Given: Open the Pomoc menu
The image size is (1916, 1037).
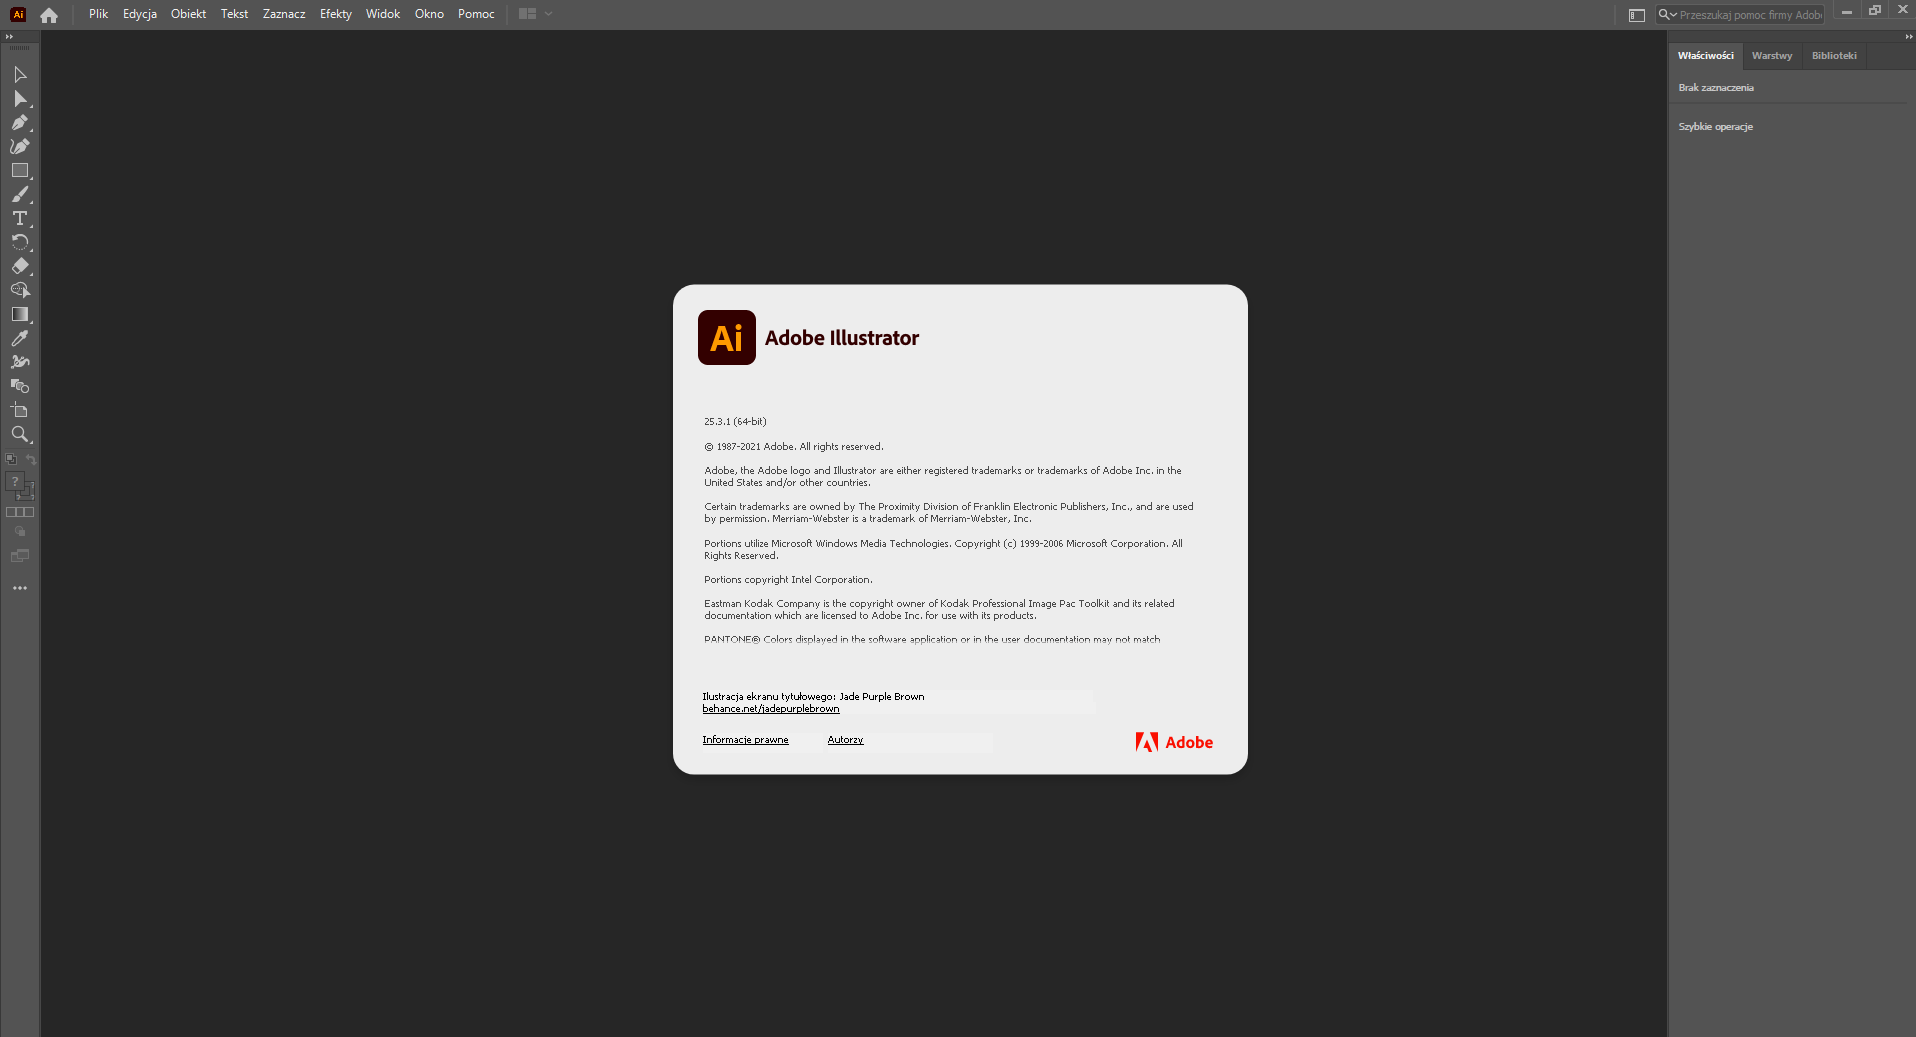Looking at the screenshot, I should point(476,14).
